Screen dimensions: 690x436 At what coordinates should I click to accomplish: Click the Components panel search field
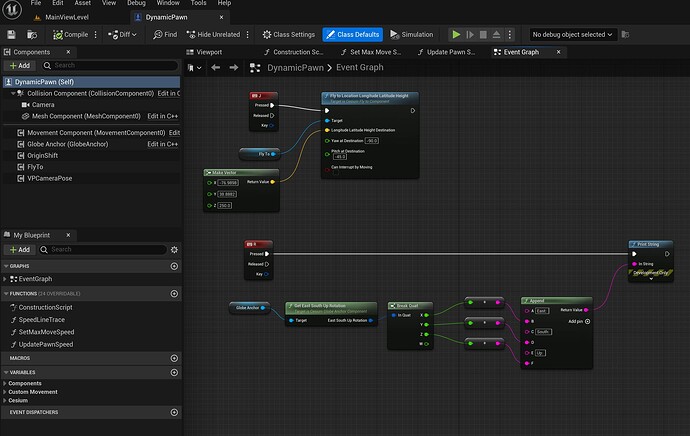point(110,65)
